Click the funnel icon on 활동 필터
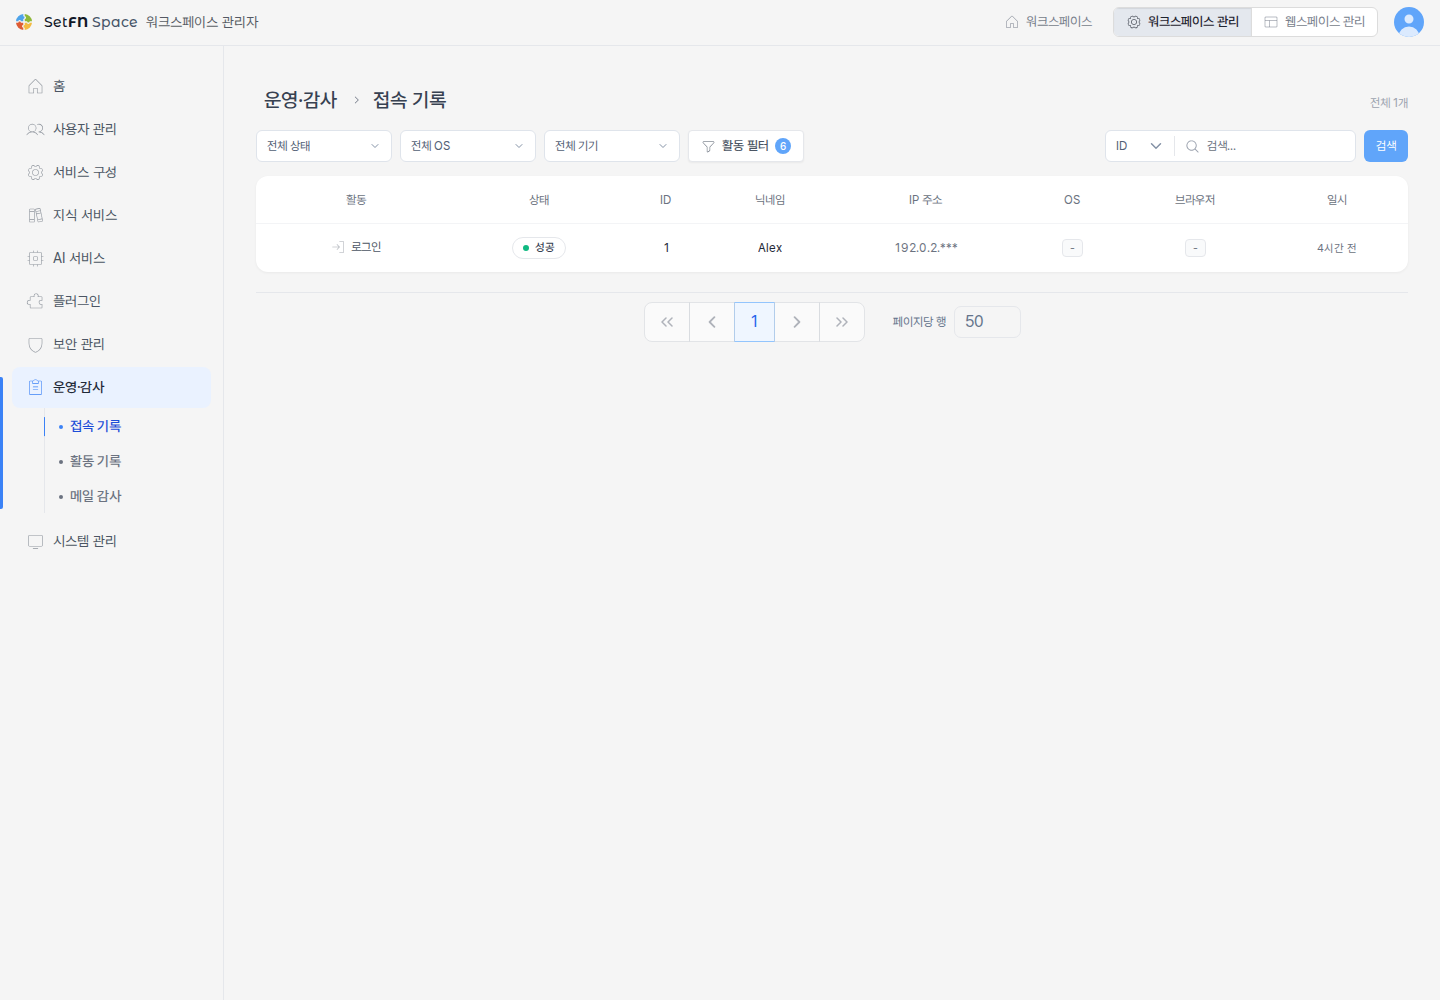The image size is (1440, 1000). click(x=708, y=146)
